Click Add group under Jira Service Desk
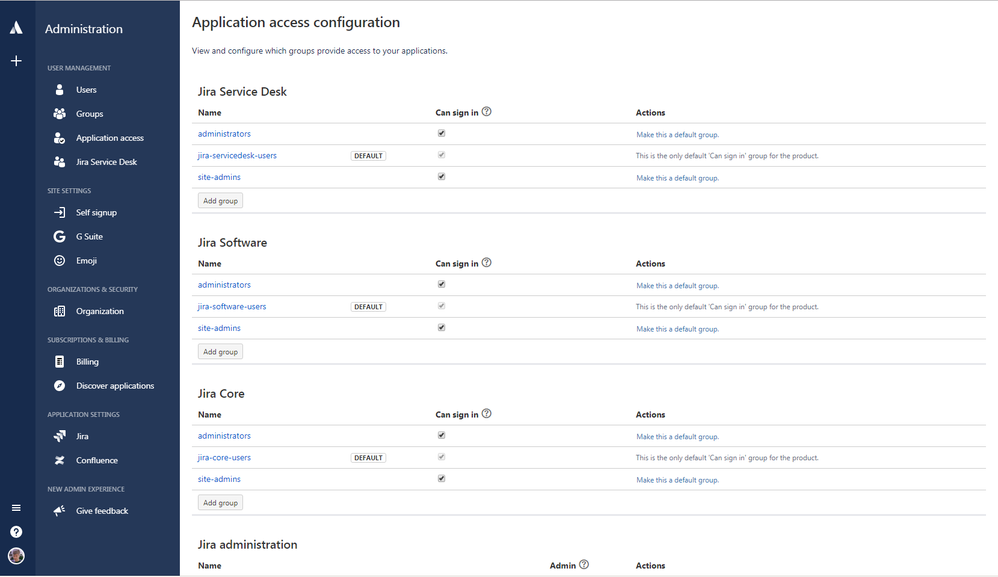This screenshot has width=998, height=577. pyautogui.click(x=220, y=201)
